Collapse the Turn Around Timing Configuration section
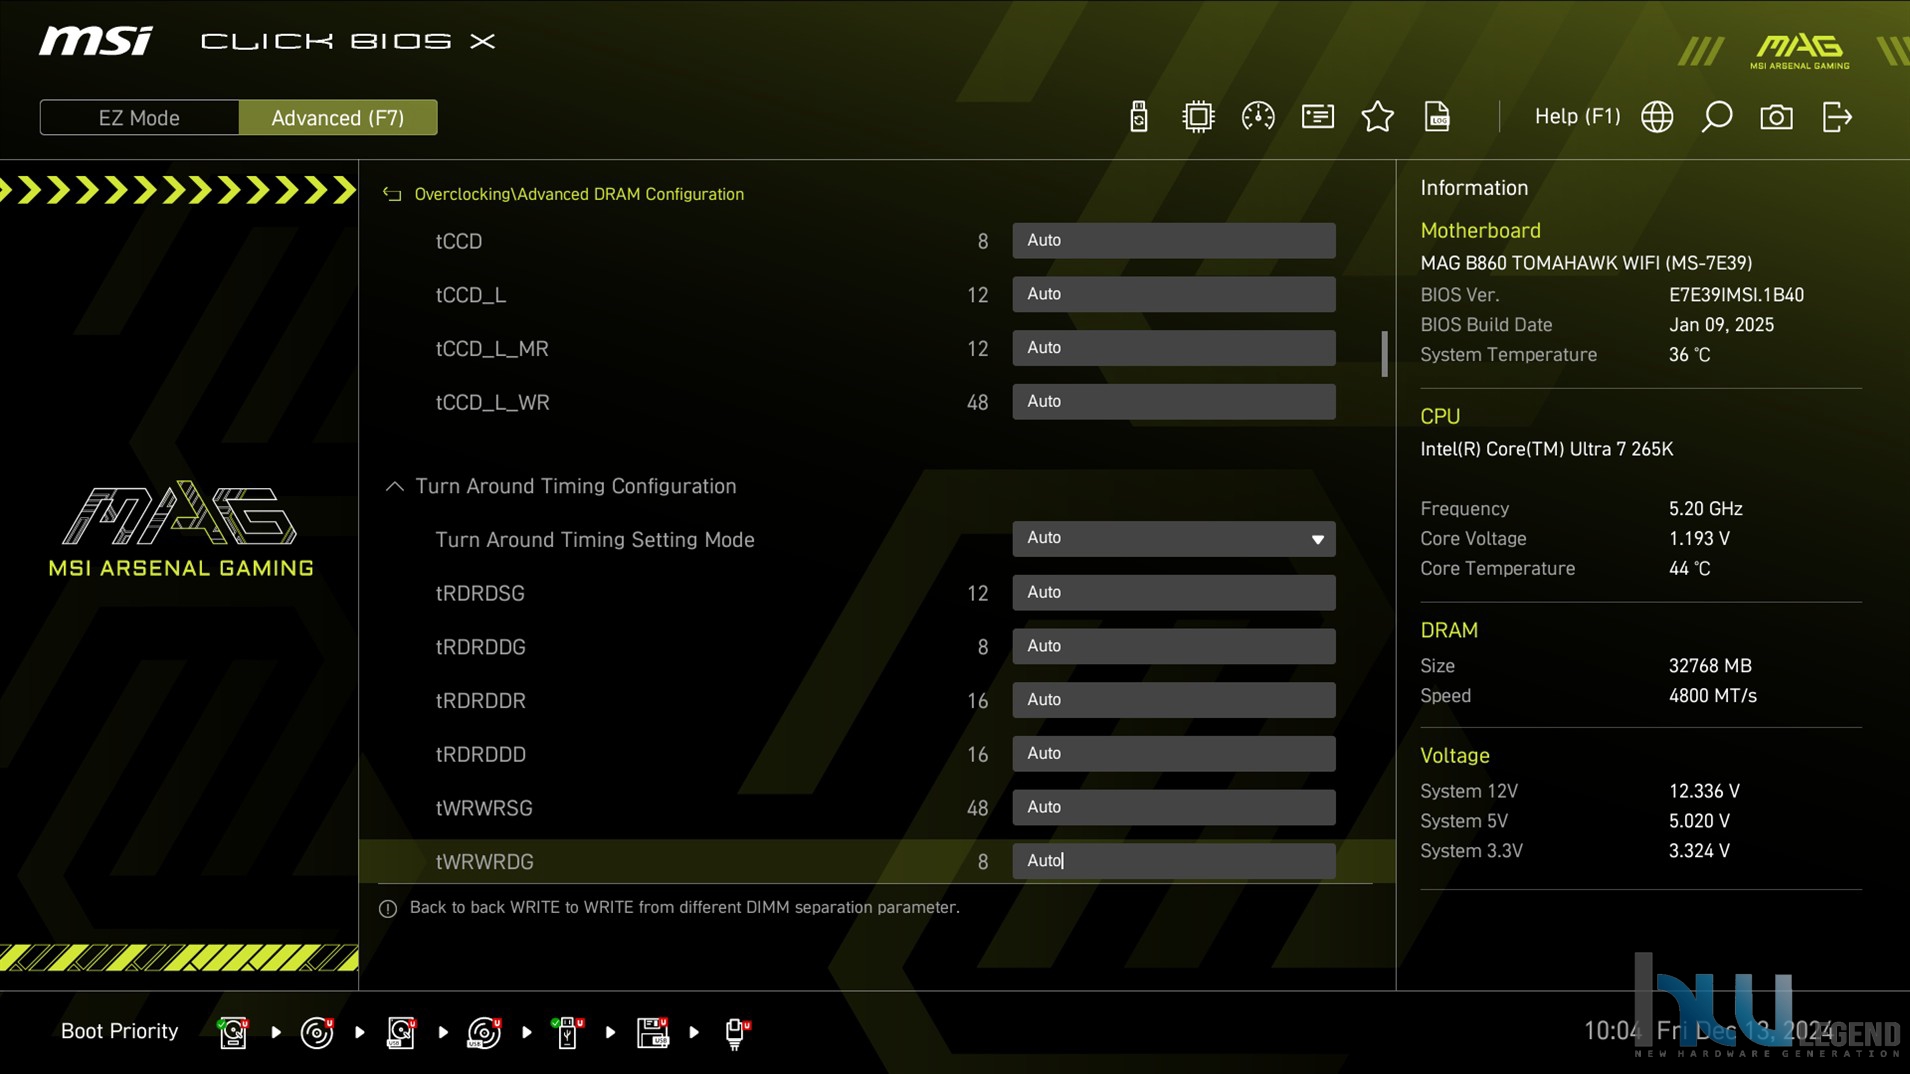This screenshot has height=1074, width=1910. tap(394, 486)
